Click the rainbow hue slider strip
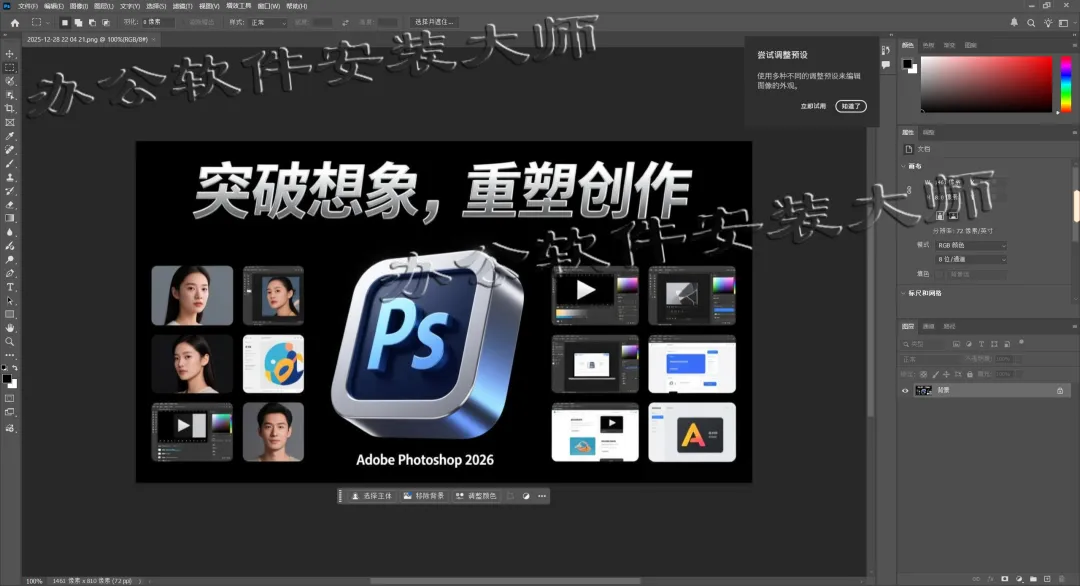 click(1066, 84)
